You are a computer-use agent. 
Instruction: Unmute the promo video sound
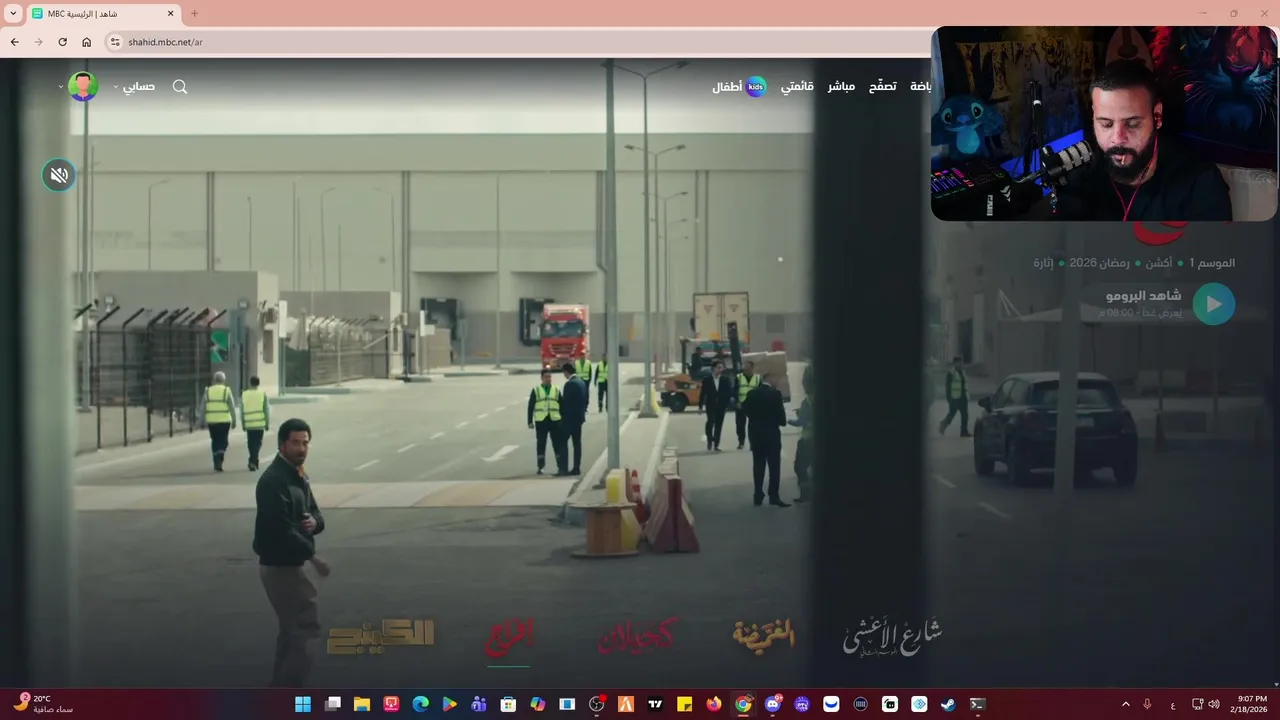[x=59, y=176]
